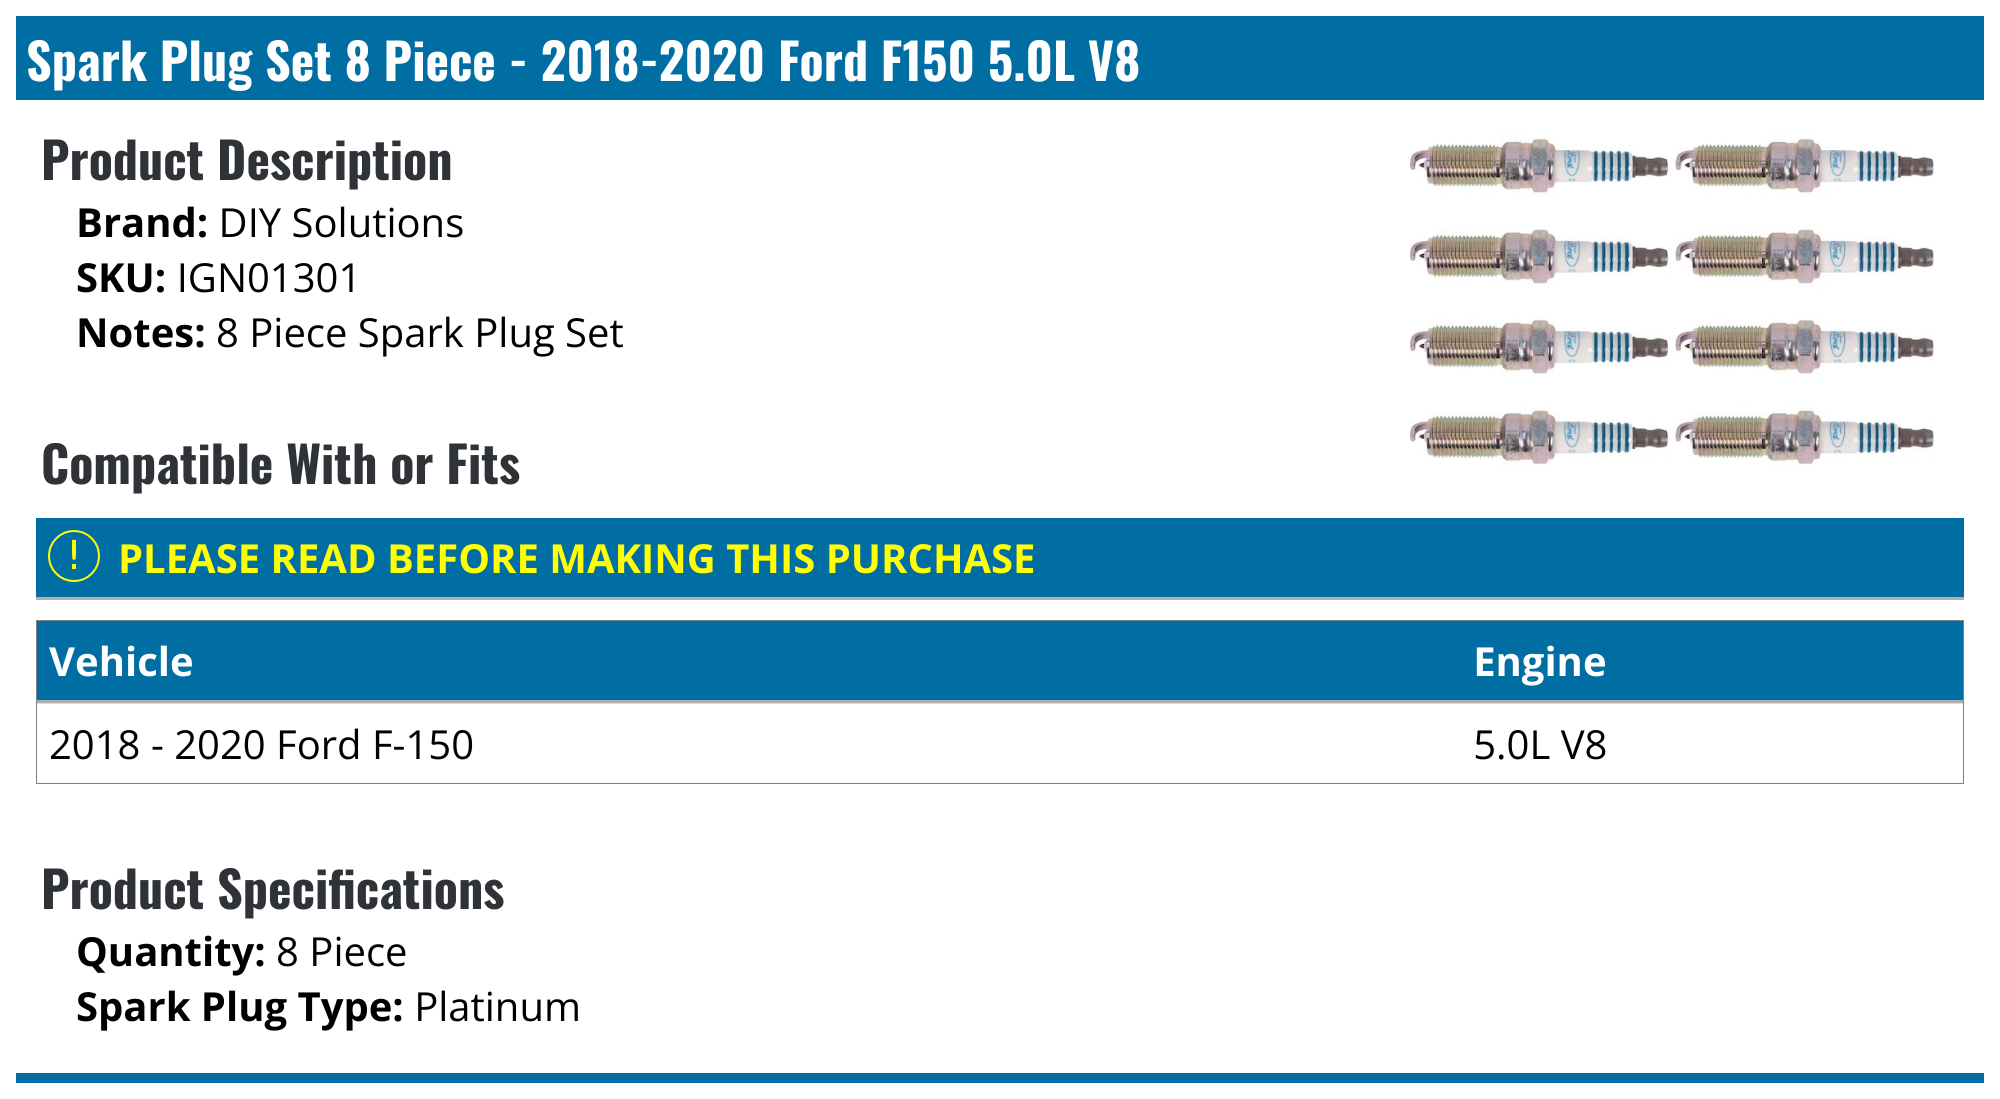Select the 2018 - 2020 Ford F-150 row
Viewport: 2000px width, 1099px height.
261,745
